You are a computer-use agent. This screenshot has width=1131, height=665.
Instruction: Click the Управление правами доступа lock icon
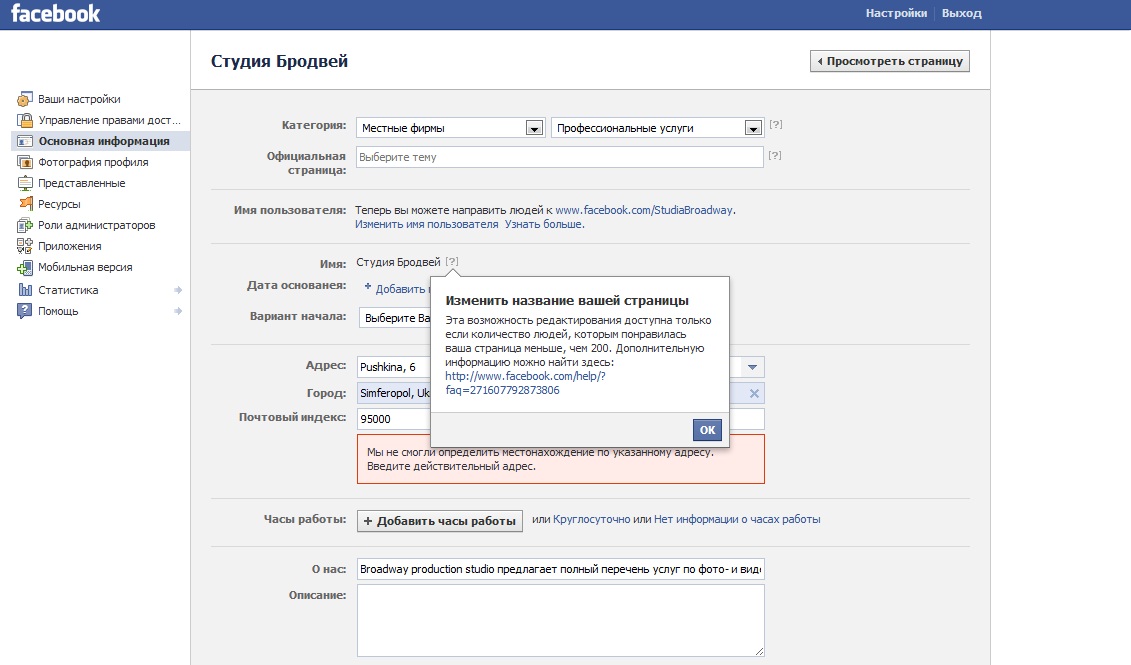click(25, 120)
